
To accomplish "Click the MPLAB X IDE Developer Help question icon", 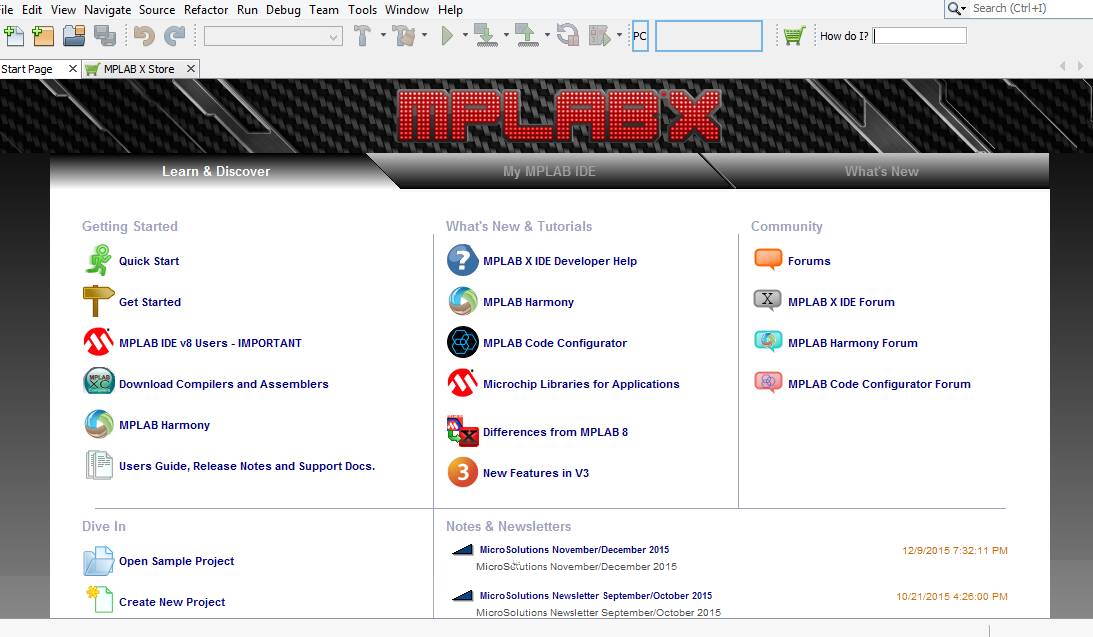I will pyautogui.click(x=463, y=261).
